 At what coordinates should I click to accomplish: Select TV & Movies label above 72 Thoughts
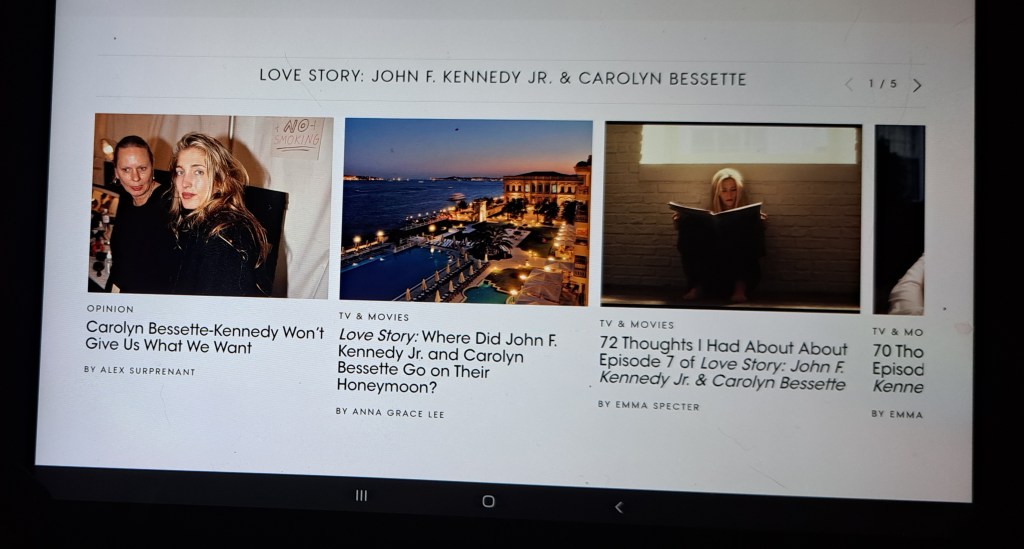637,324
